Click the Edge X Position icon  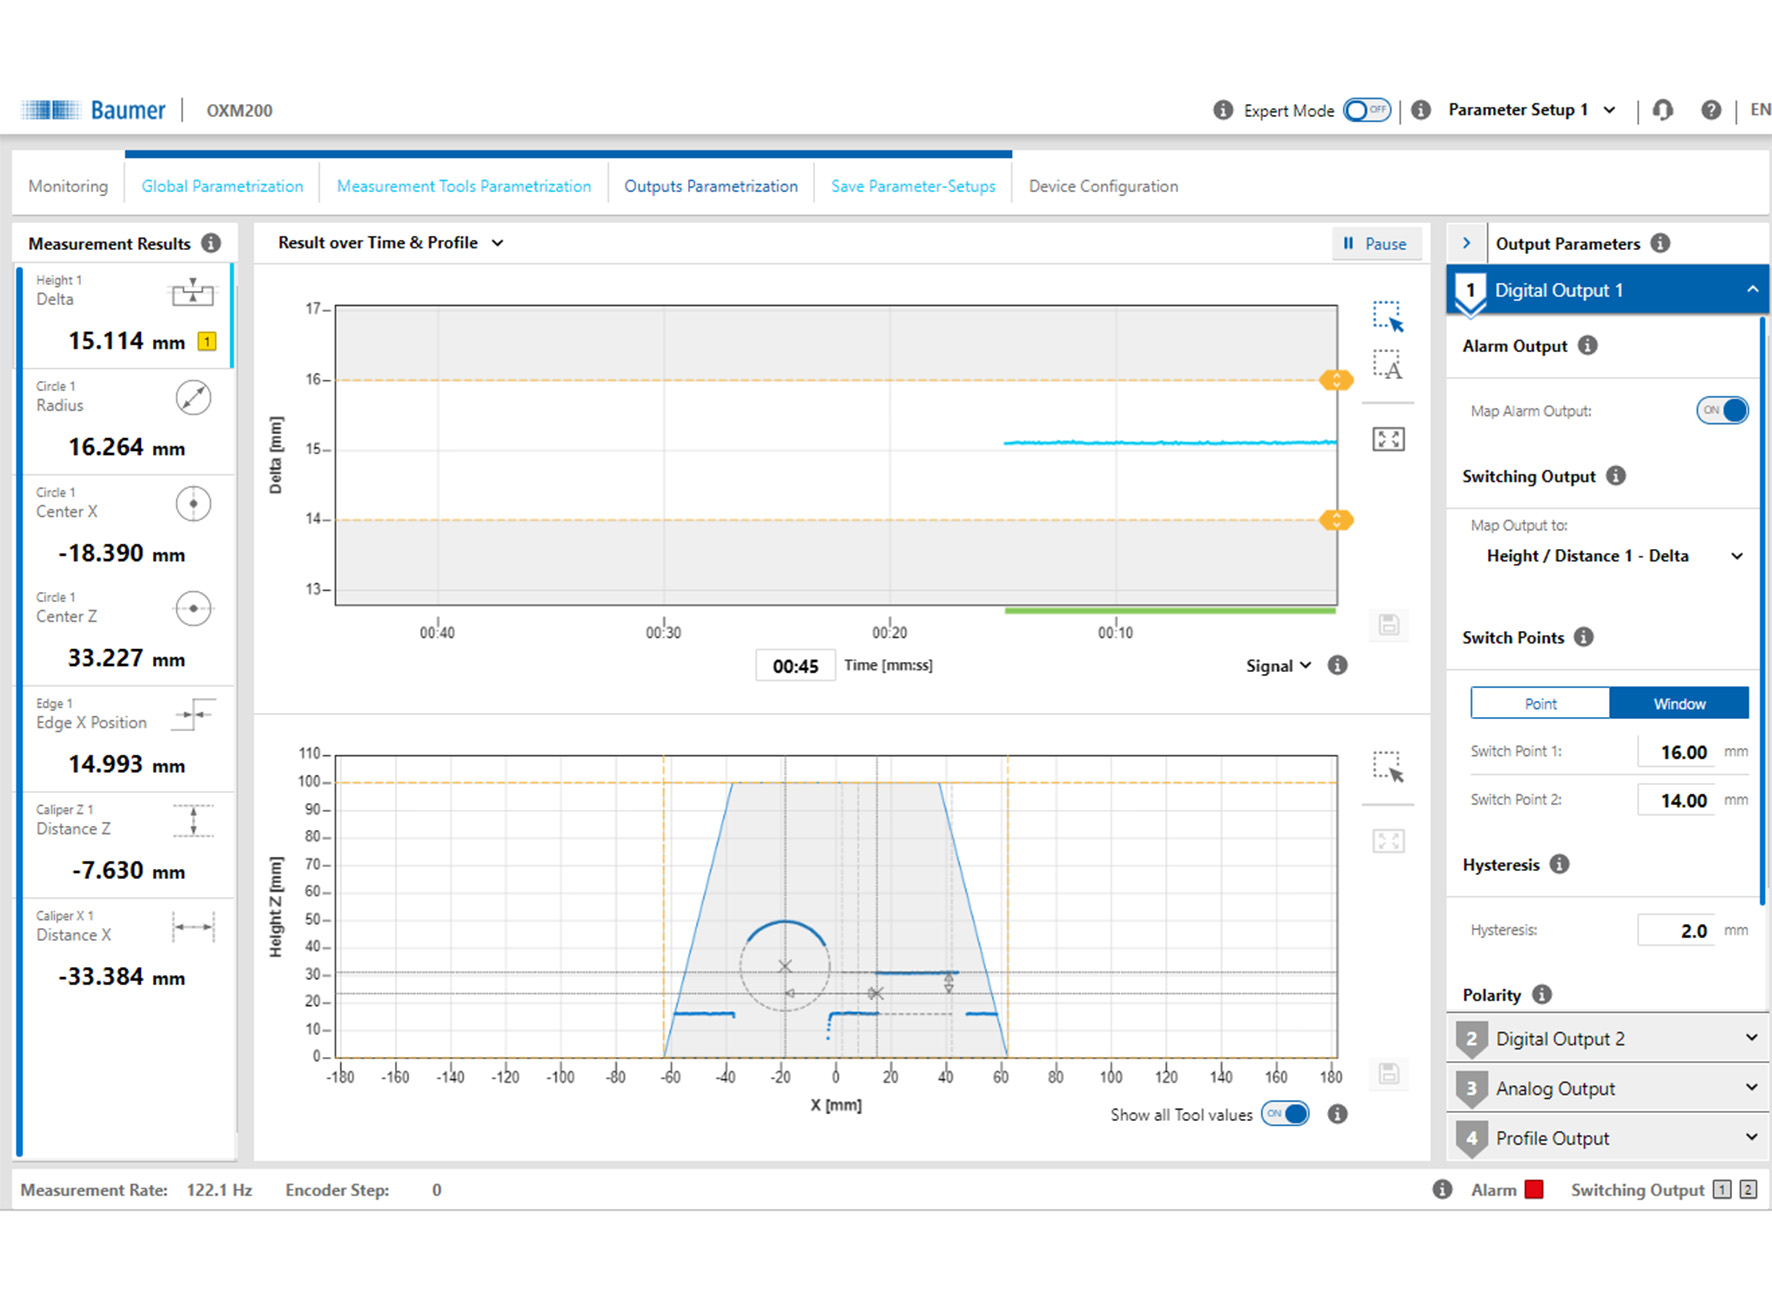(194, 715)
